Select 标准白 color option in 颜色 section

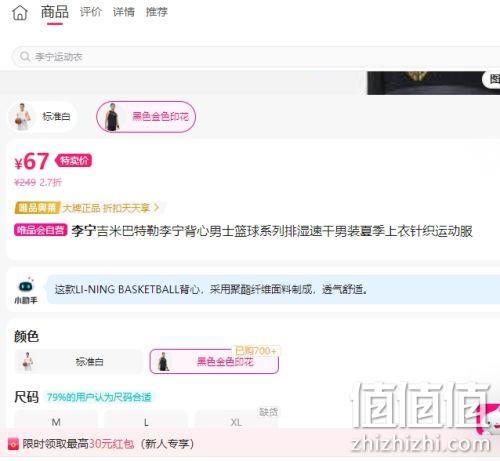click(78, 361)
